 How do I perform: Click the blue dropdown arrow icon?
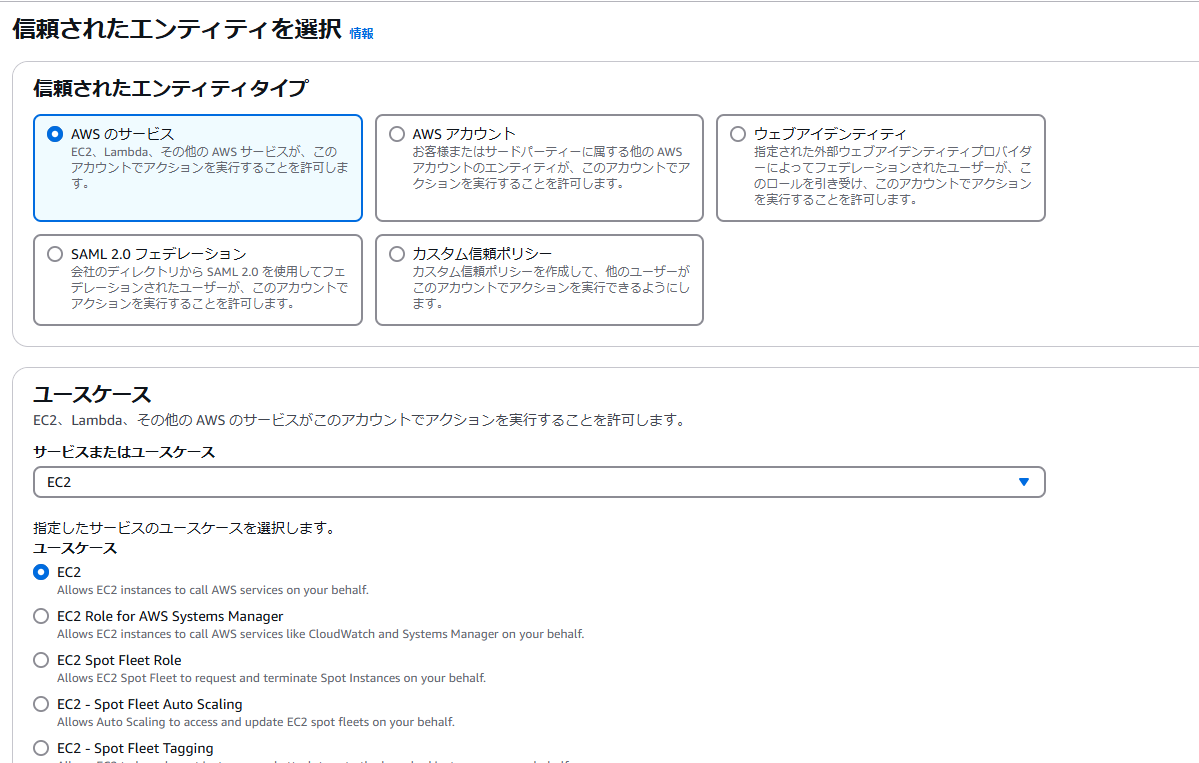pyautogui.click(x=1024, y=482)
